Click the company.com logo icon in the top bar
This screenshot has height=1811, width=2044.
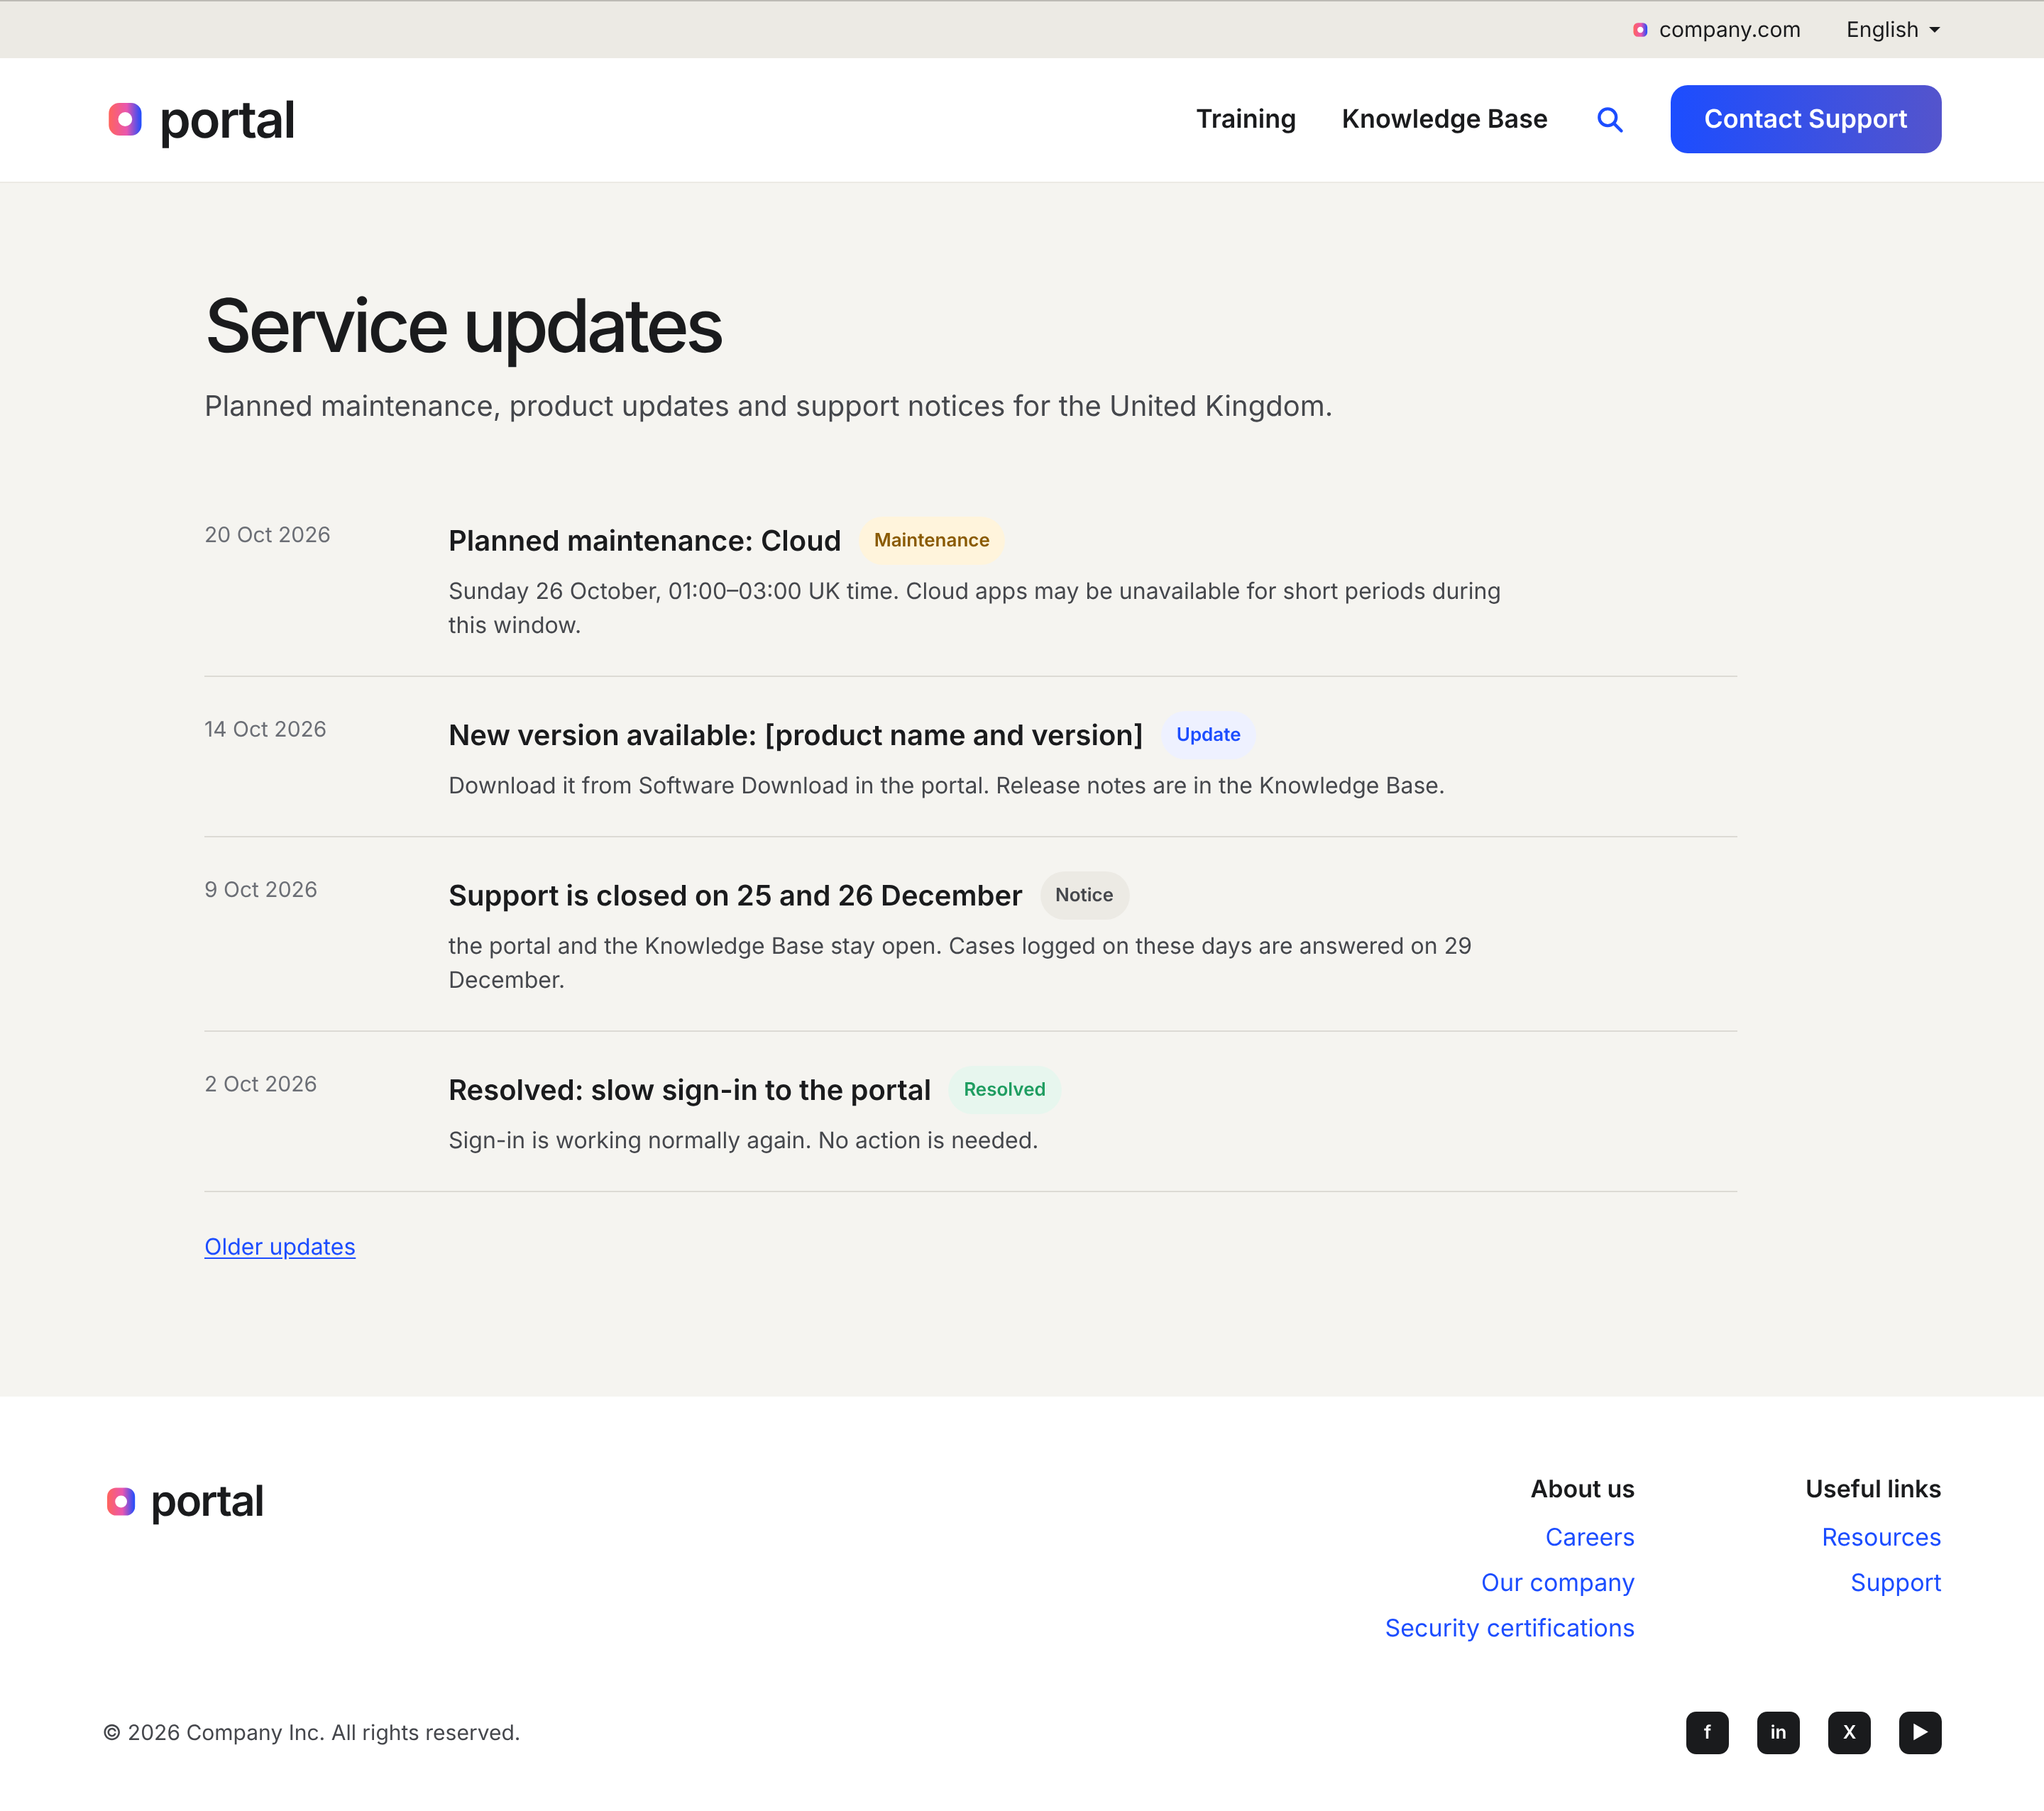tap(1640, 30)
